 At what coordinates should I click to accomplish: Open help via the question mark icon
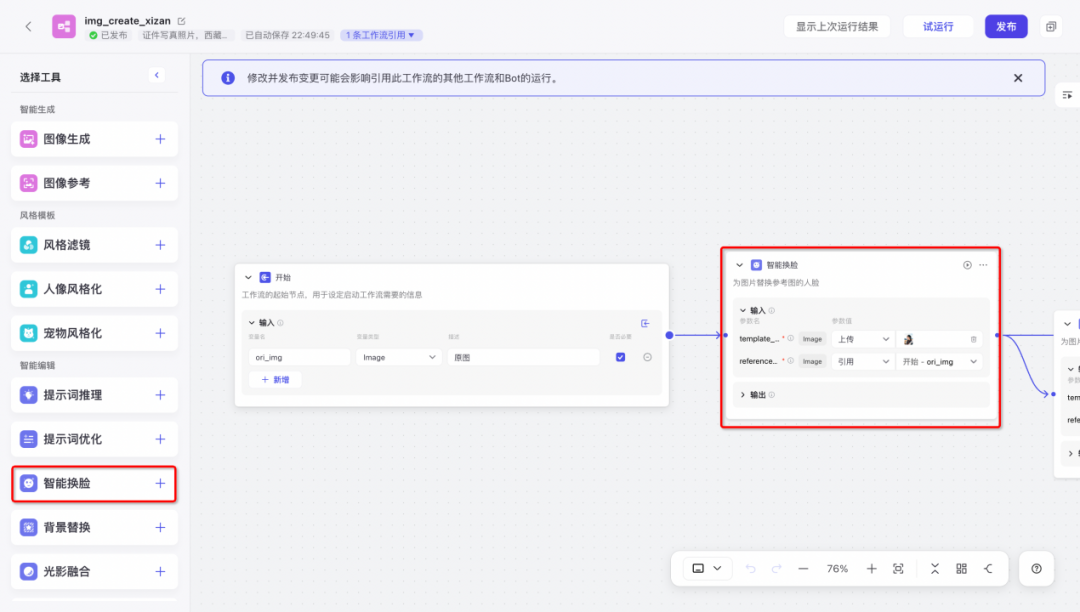click(1036, 568)
